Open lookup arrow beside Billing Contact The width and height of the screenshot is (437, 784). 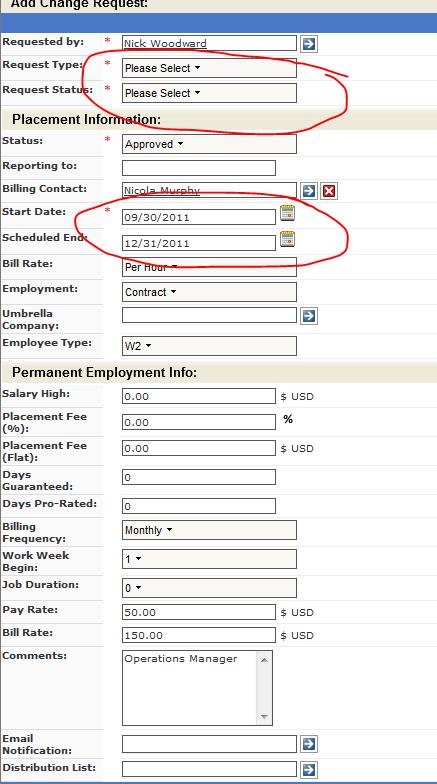(x=309, y=190)
